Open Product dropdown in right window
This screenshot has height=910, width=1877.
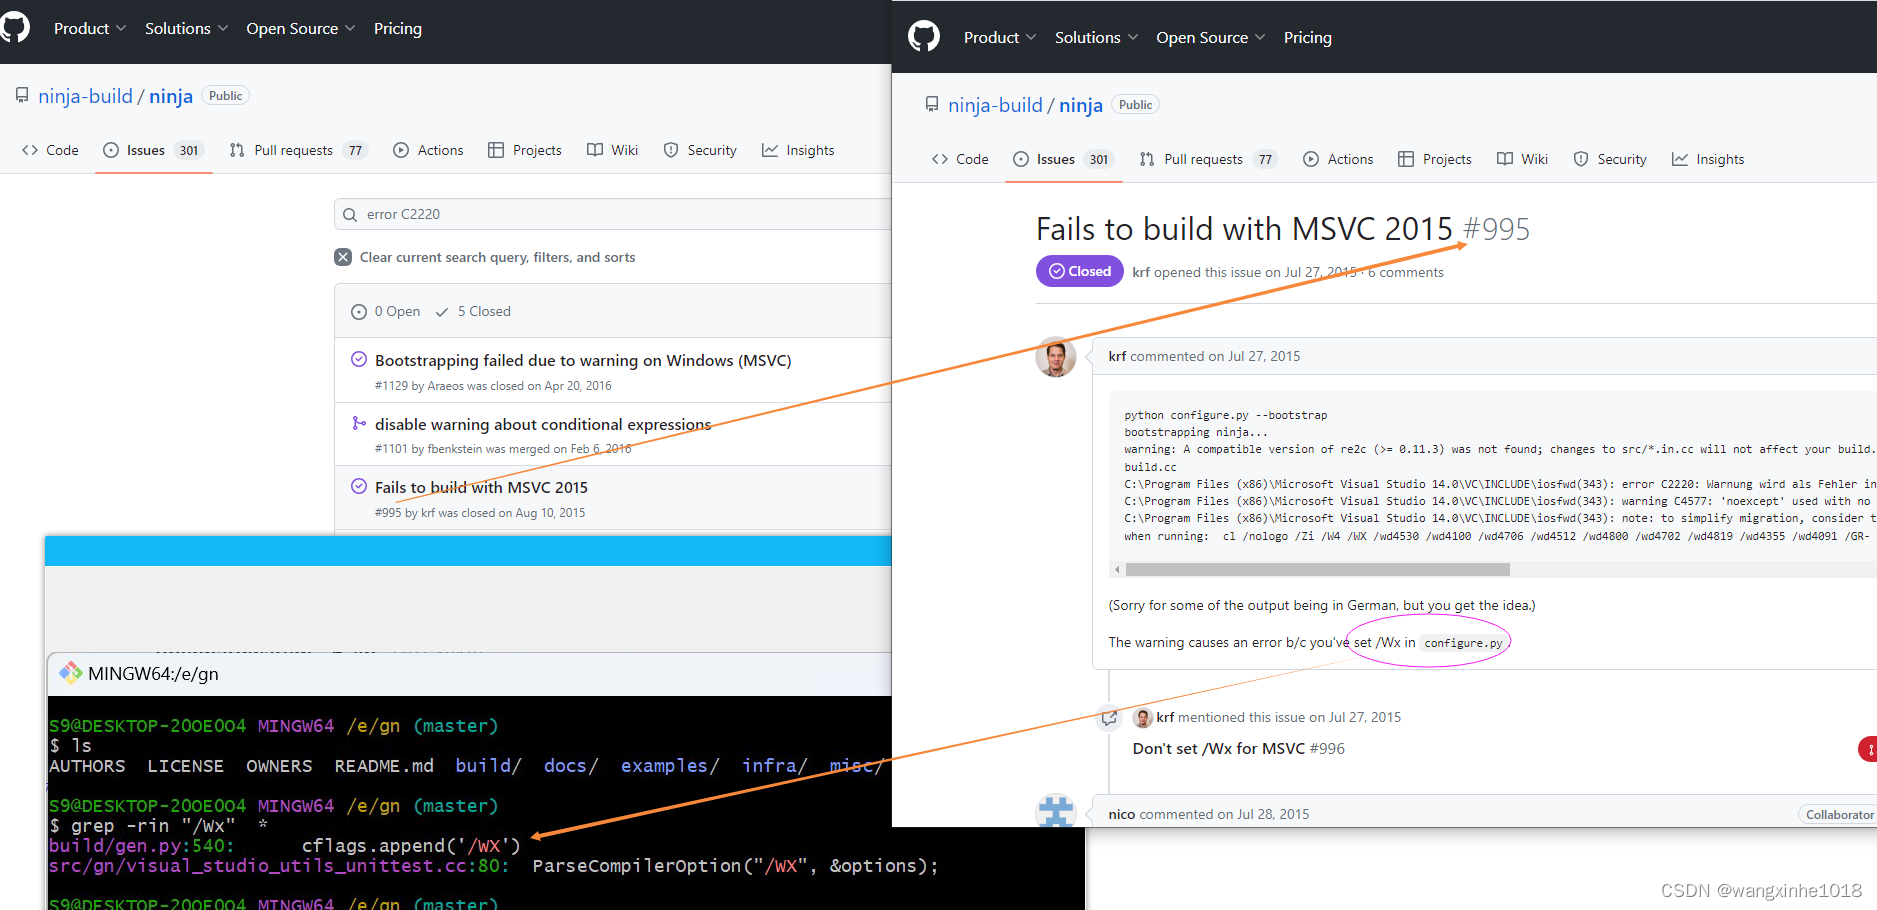1000,37
